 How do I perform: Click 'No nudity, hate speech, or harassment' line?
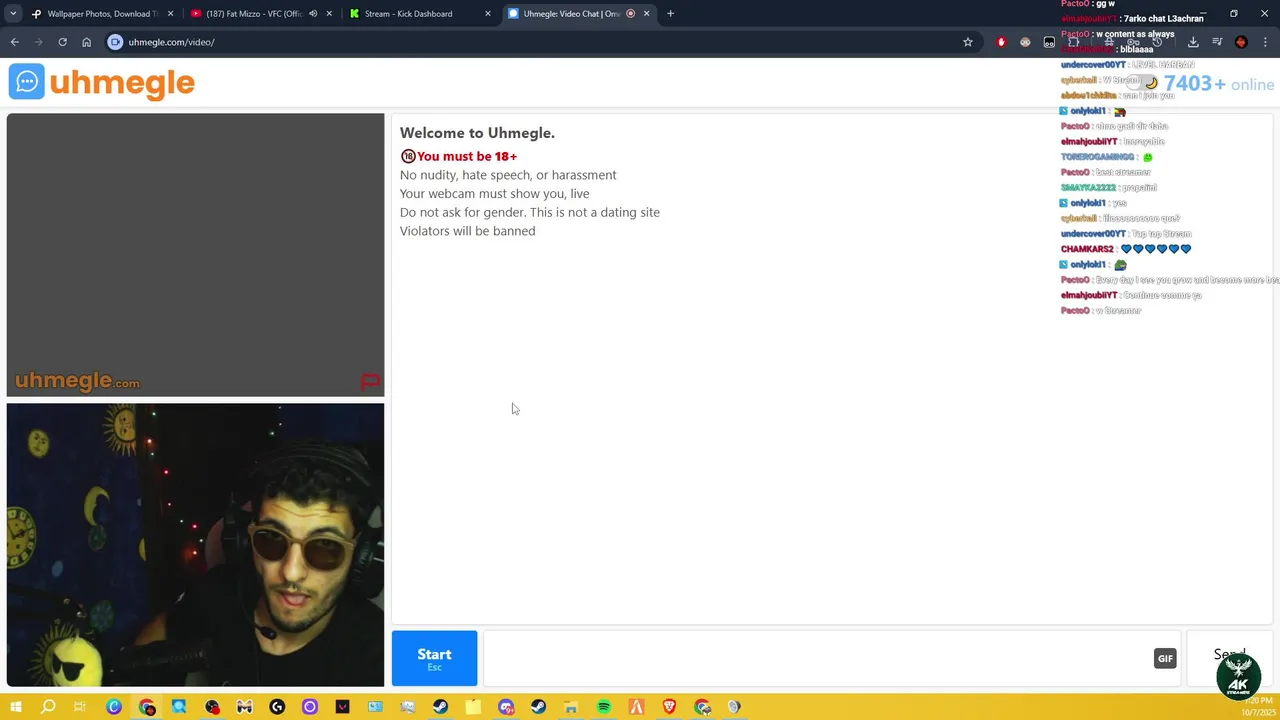(x=508, y=175)
